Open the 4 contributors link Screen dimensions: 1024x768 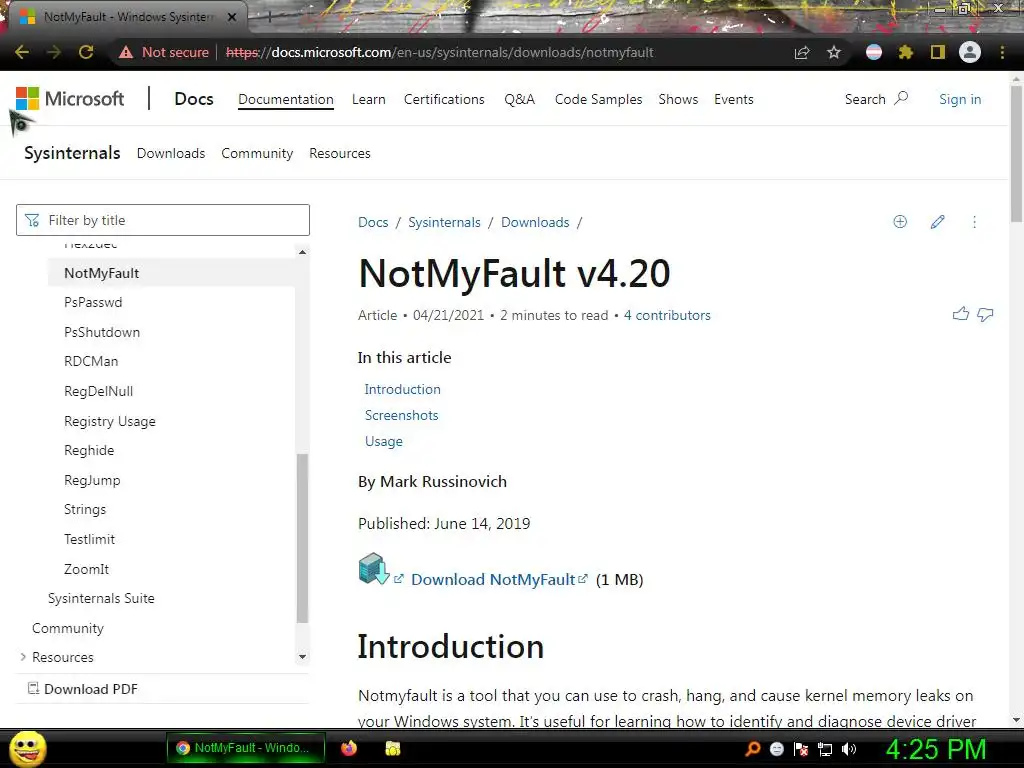(x=667, y=315)
